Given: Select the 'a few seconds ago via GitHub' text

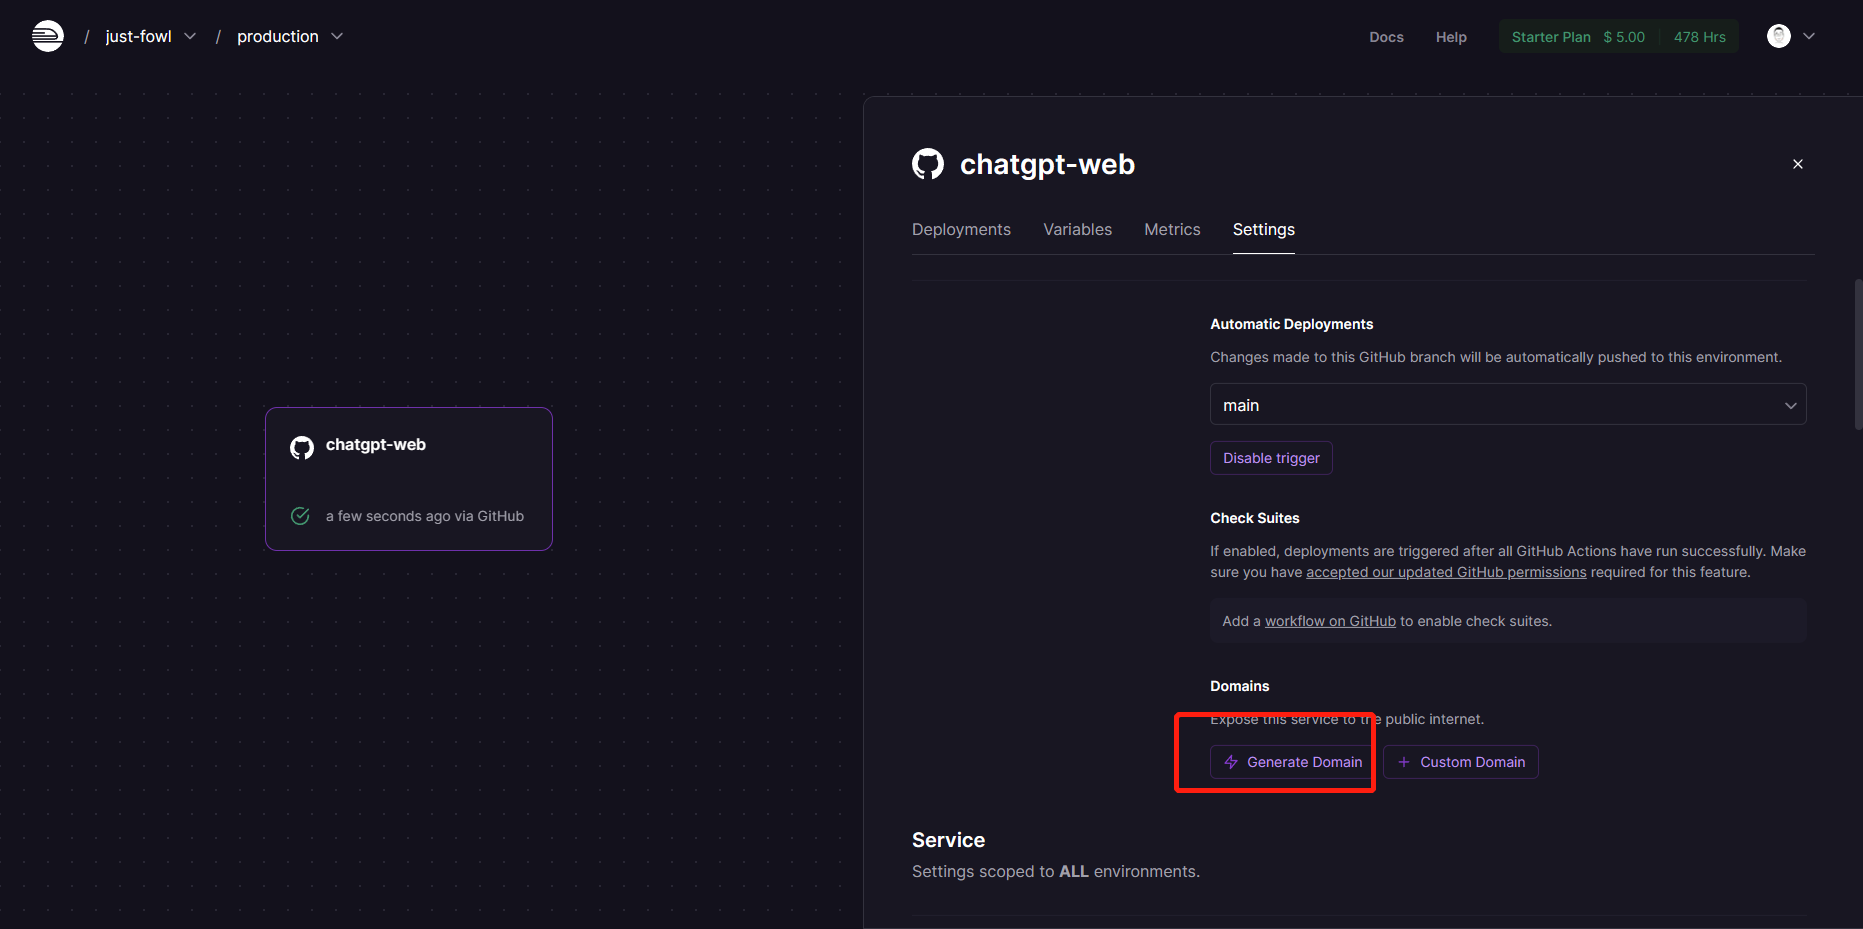Looking at the screenshot, I should (x=425, y=516).
